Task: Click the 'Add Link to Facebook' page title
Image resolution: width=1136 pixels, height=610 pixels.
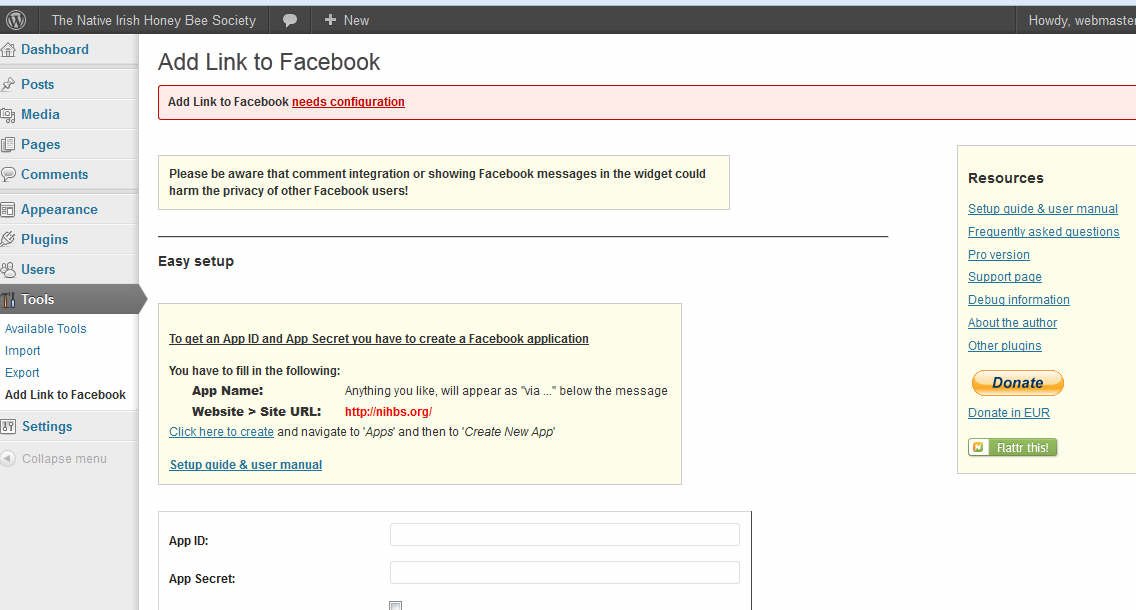Action: point(269,62)
